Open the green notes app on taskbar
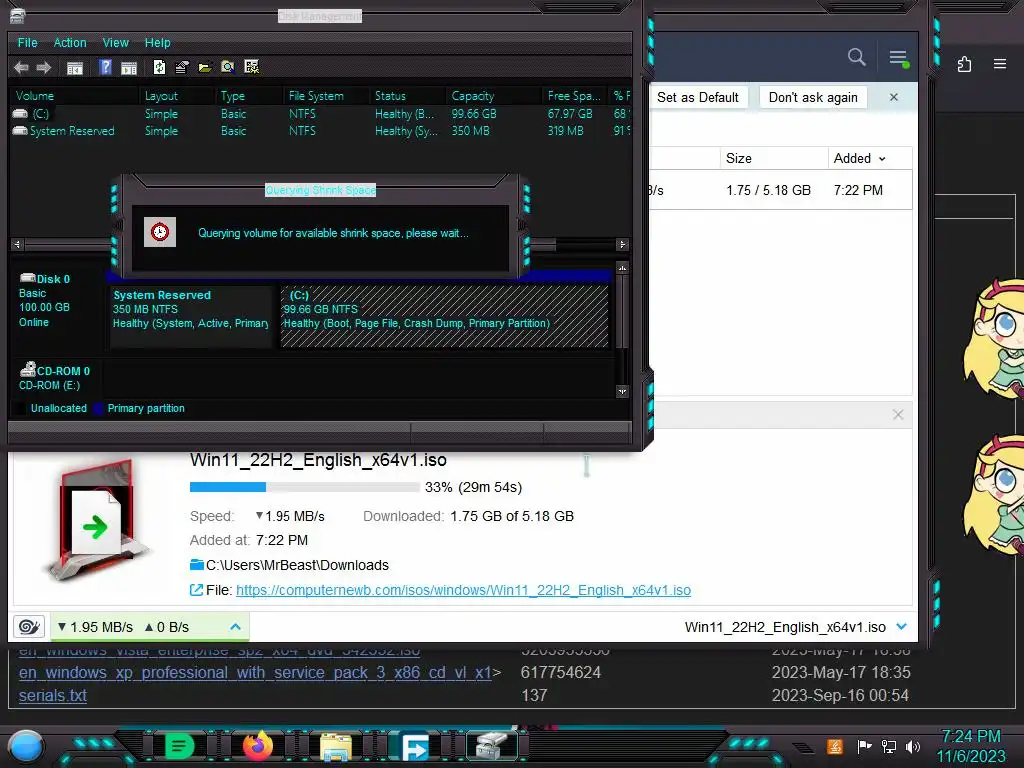Viewport: 1024px width, 768px height. click(x=179, y=746)
